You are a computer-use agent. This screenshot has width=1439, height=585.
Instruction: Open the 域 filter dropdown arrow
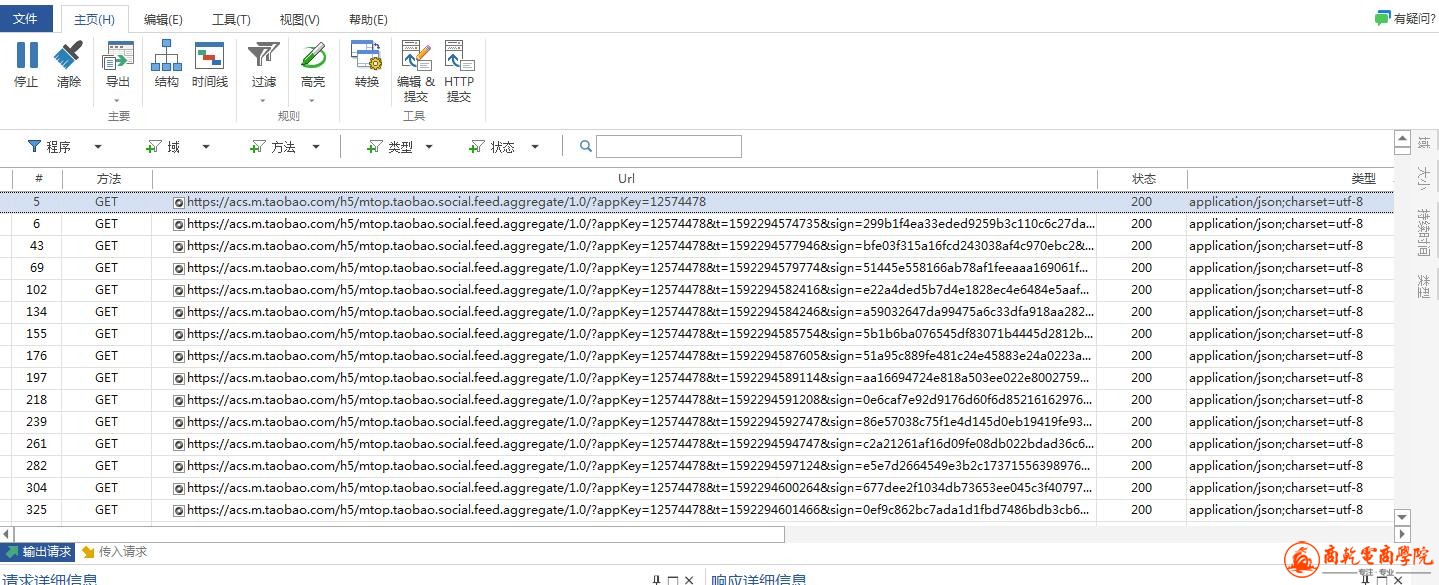click(206, 147)
